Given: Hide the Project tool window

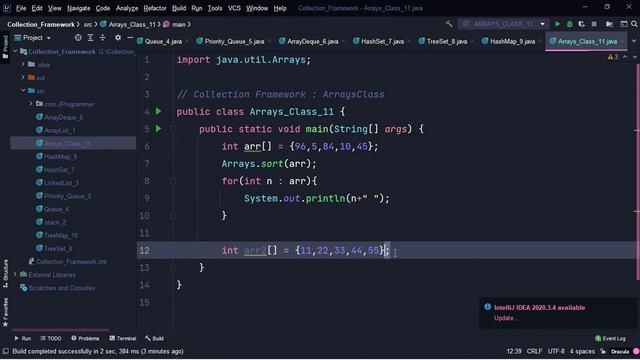Looking at the screenshot, I should coord(130,38).
